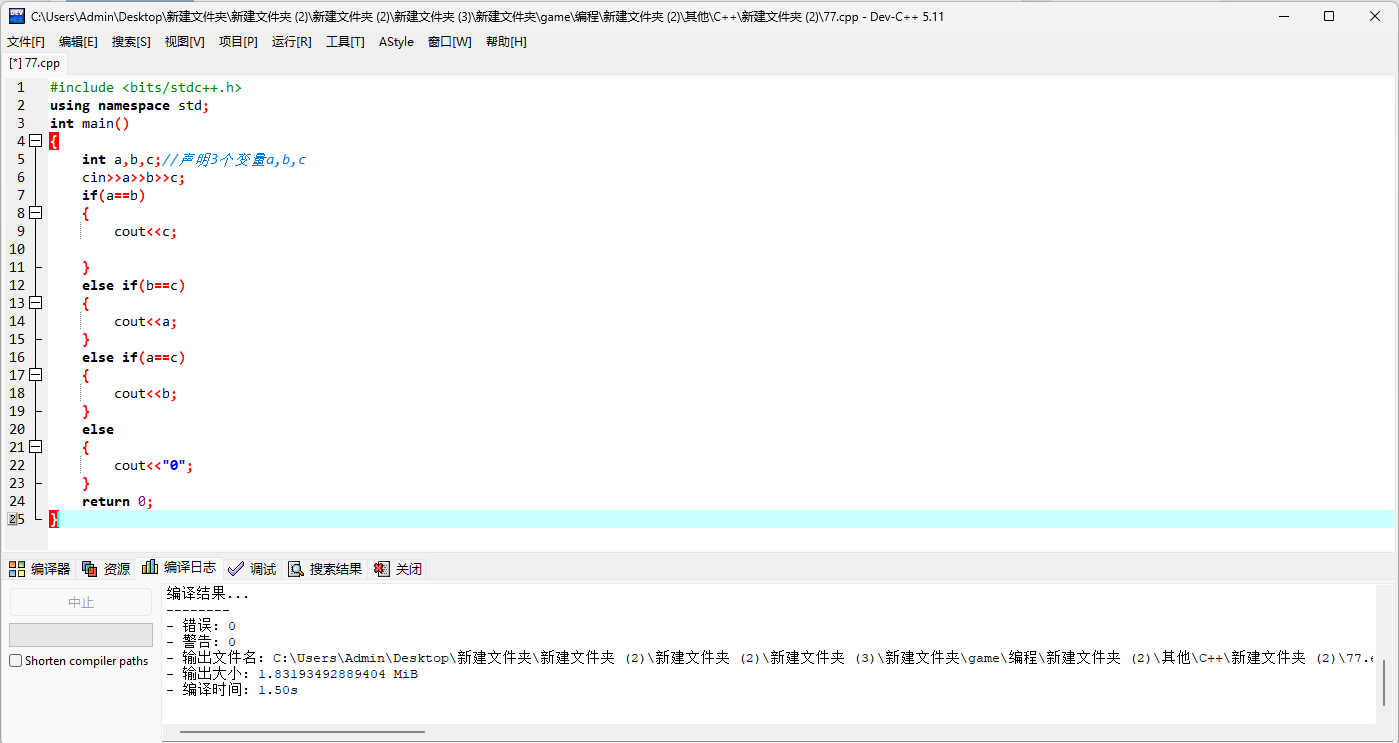Screen dimensions: 1399x743
Task: Enable the Shorten compiler paths checkbox
Action: pyautogui.click(x=16, y=661)
